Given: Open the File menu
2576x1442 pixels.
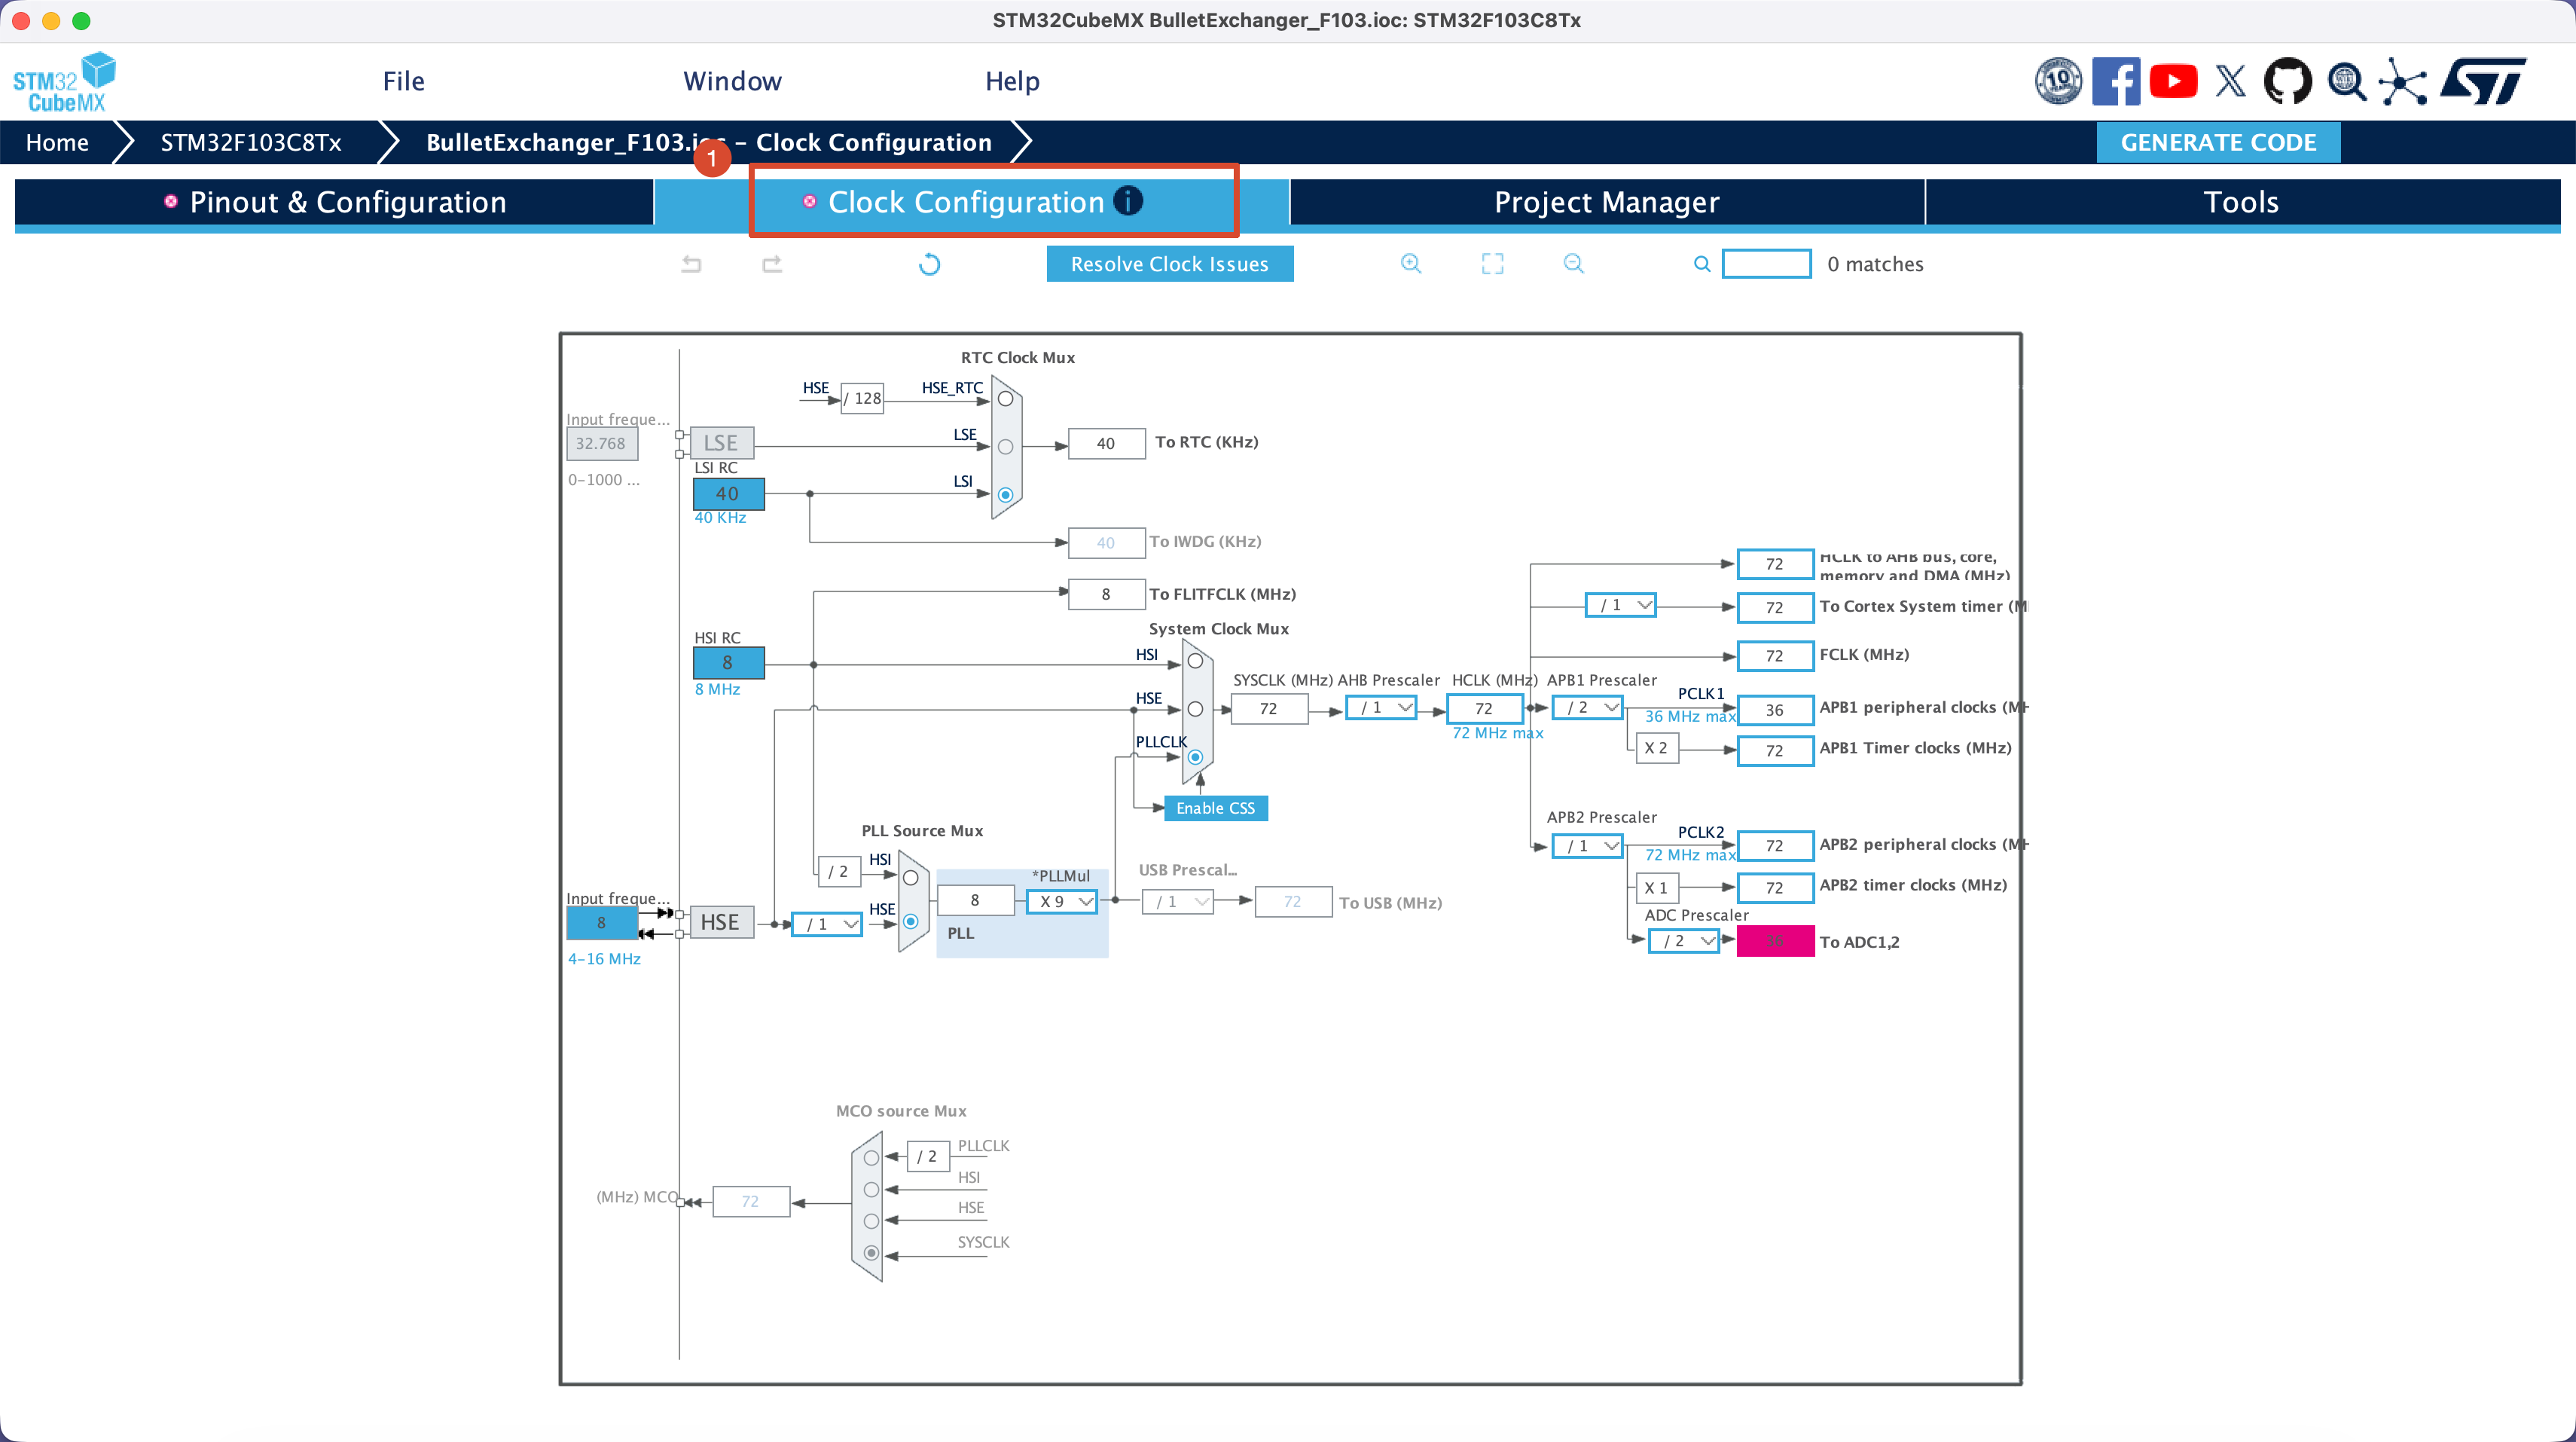Looking at the screenshot, I should [x=404, y=81].
